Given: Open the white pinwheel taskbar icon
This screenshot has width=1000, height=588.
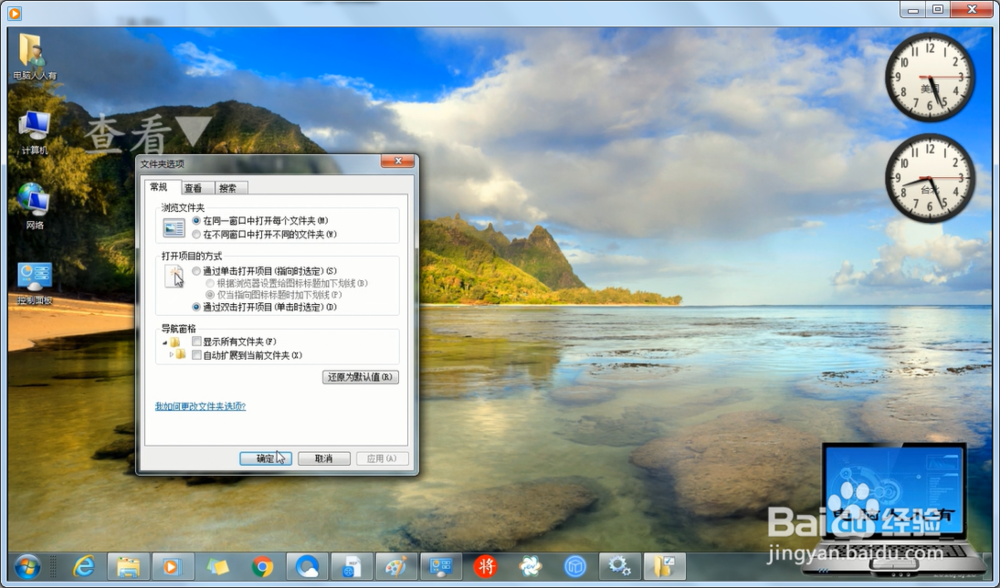Looking at the screenshot, I should coord(530,566).
